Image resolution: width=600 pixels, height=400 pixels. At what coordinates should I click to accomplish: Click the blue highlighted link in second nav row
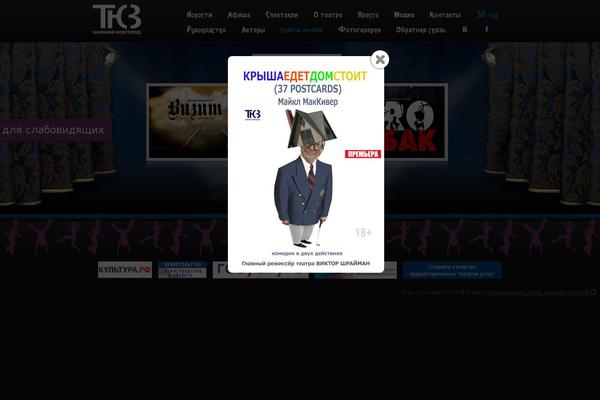302,30
